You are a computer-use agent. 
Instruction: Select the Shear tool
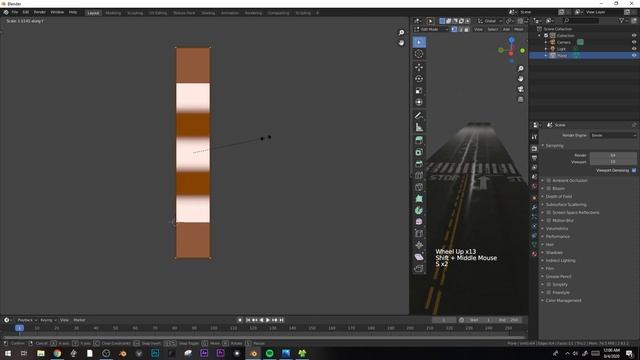[x=419, y=257]
